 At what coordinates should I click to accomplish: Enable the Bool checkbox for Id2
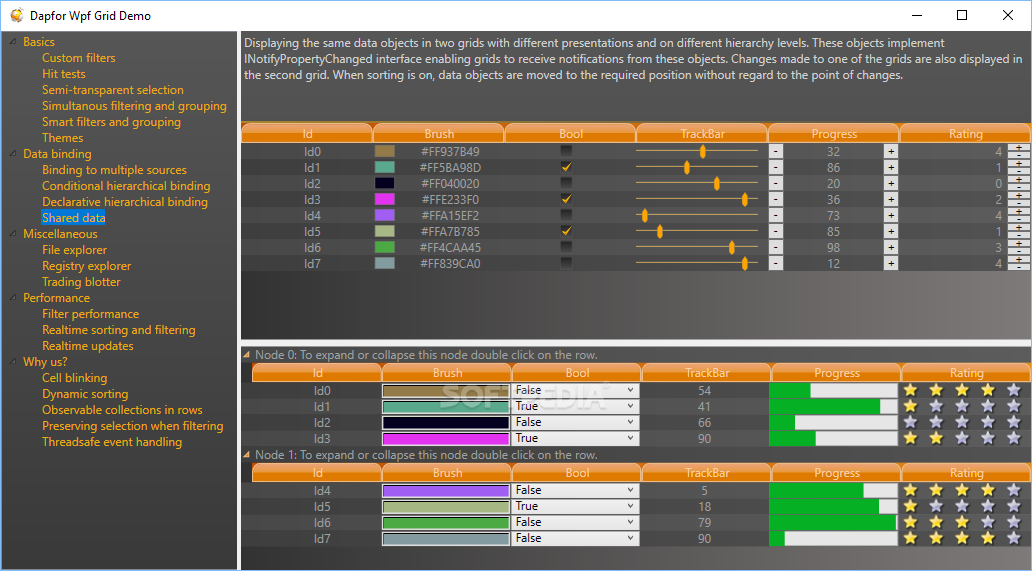(566, 183)
